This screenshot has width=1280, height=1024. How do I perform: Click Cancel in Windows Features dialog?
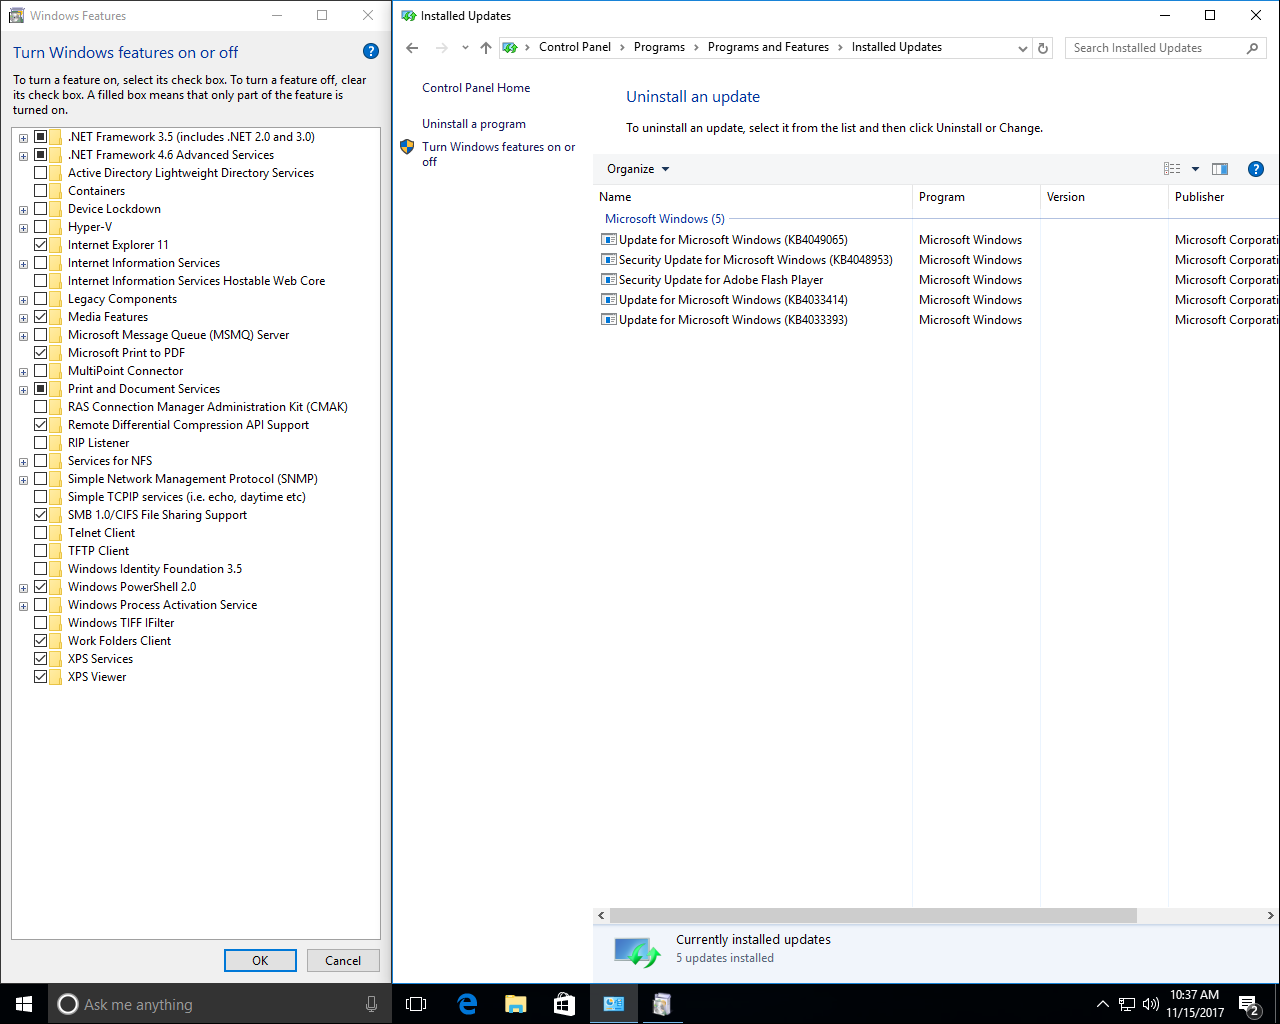pyautogui.click(x=343, y=961)
